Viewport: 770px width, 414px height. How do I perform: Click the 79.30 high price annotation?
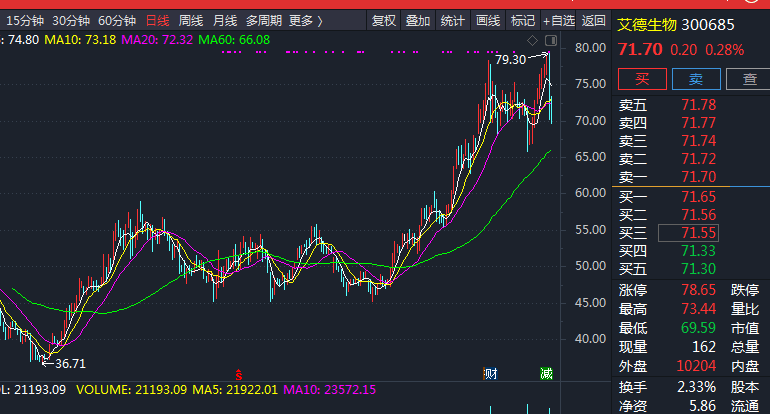click(x=511, y=60)
